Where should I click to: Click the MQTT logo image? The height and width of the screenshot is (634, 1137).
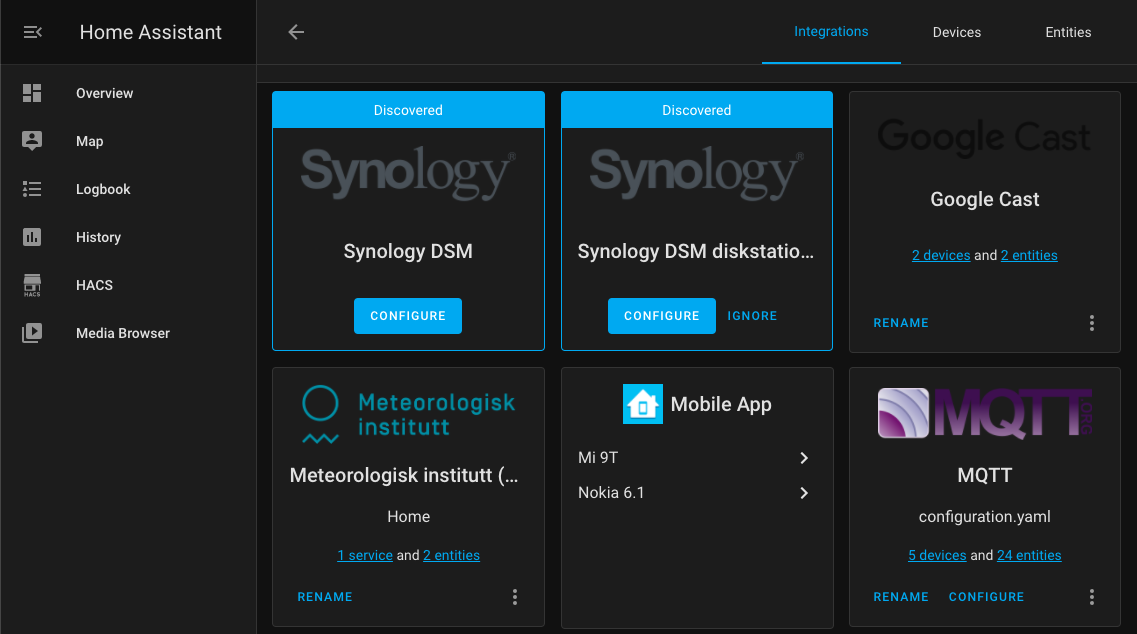coord(985,413)
